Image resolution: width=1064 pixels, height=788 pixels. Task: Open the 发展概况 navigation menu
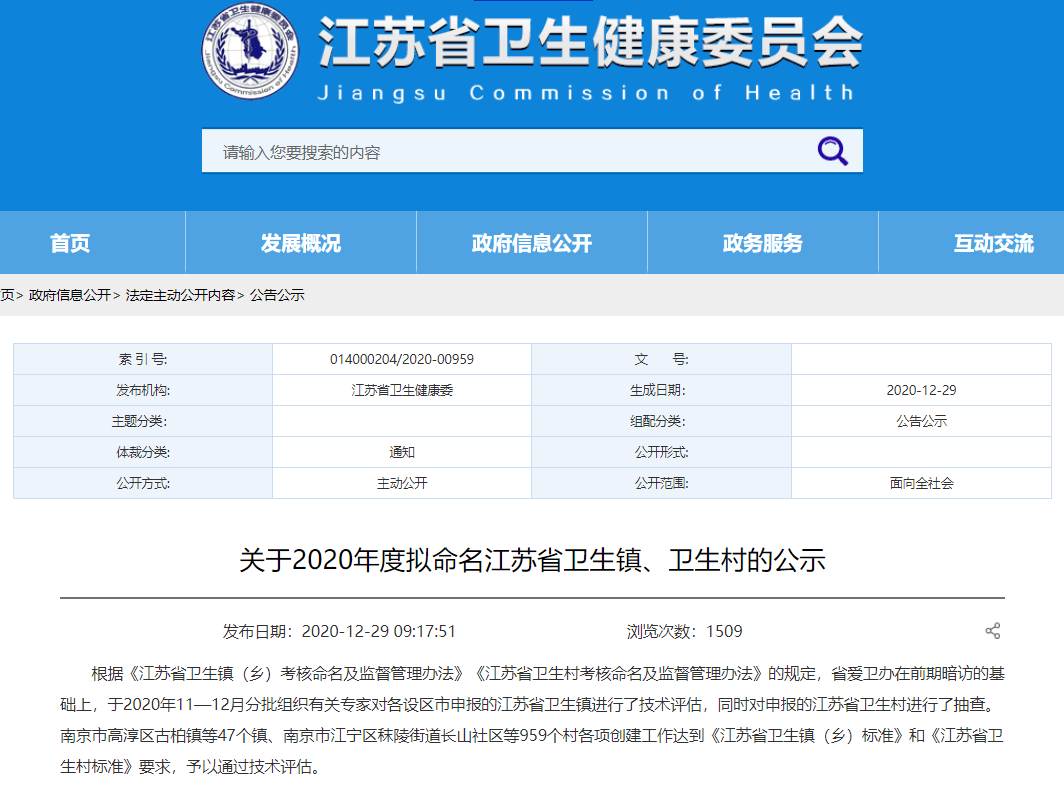point(301,242)
